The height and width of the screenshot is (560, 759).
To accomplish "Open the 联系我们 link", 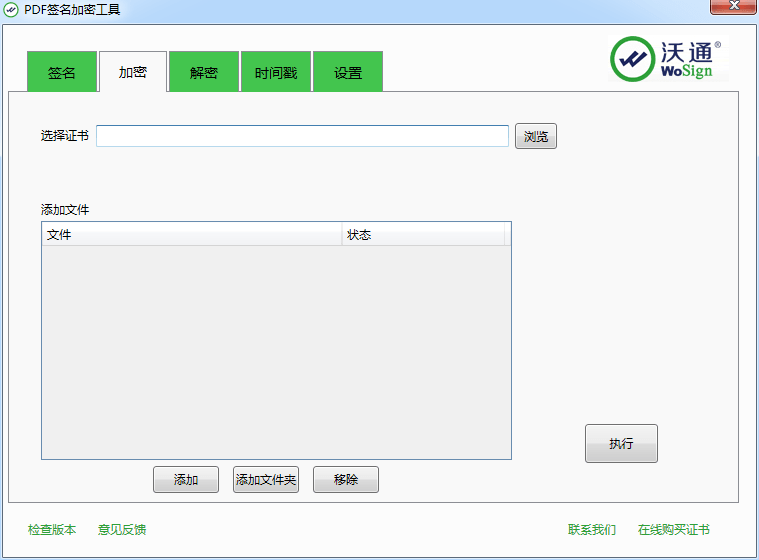I will (592, 530).
